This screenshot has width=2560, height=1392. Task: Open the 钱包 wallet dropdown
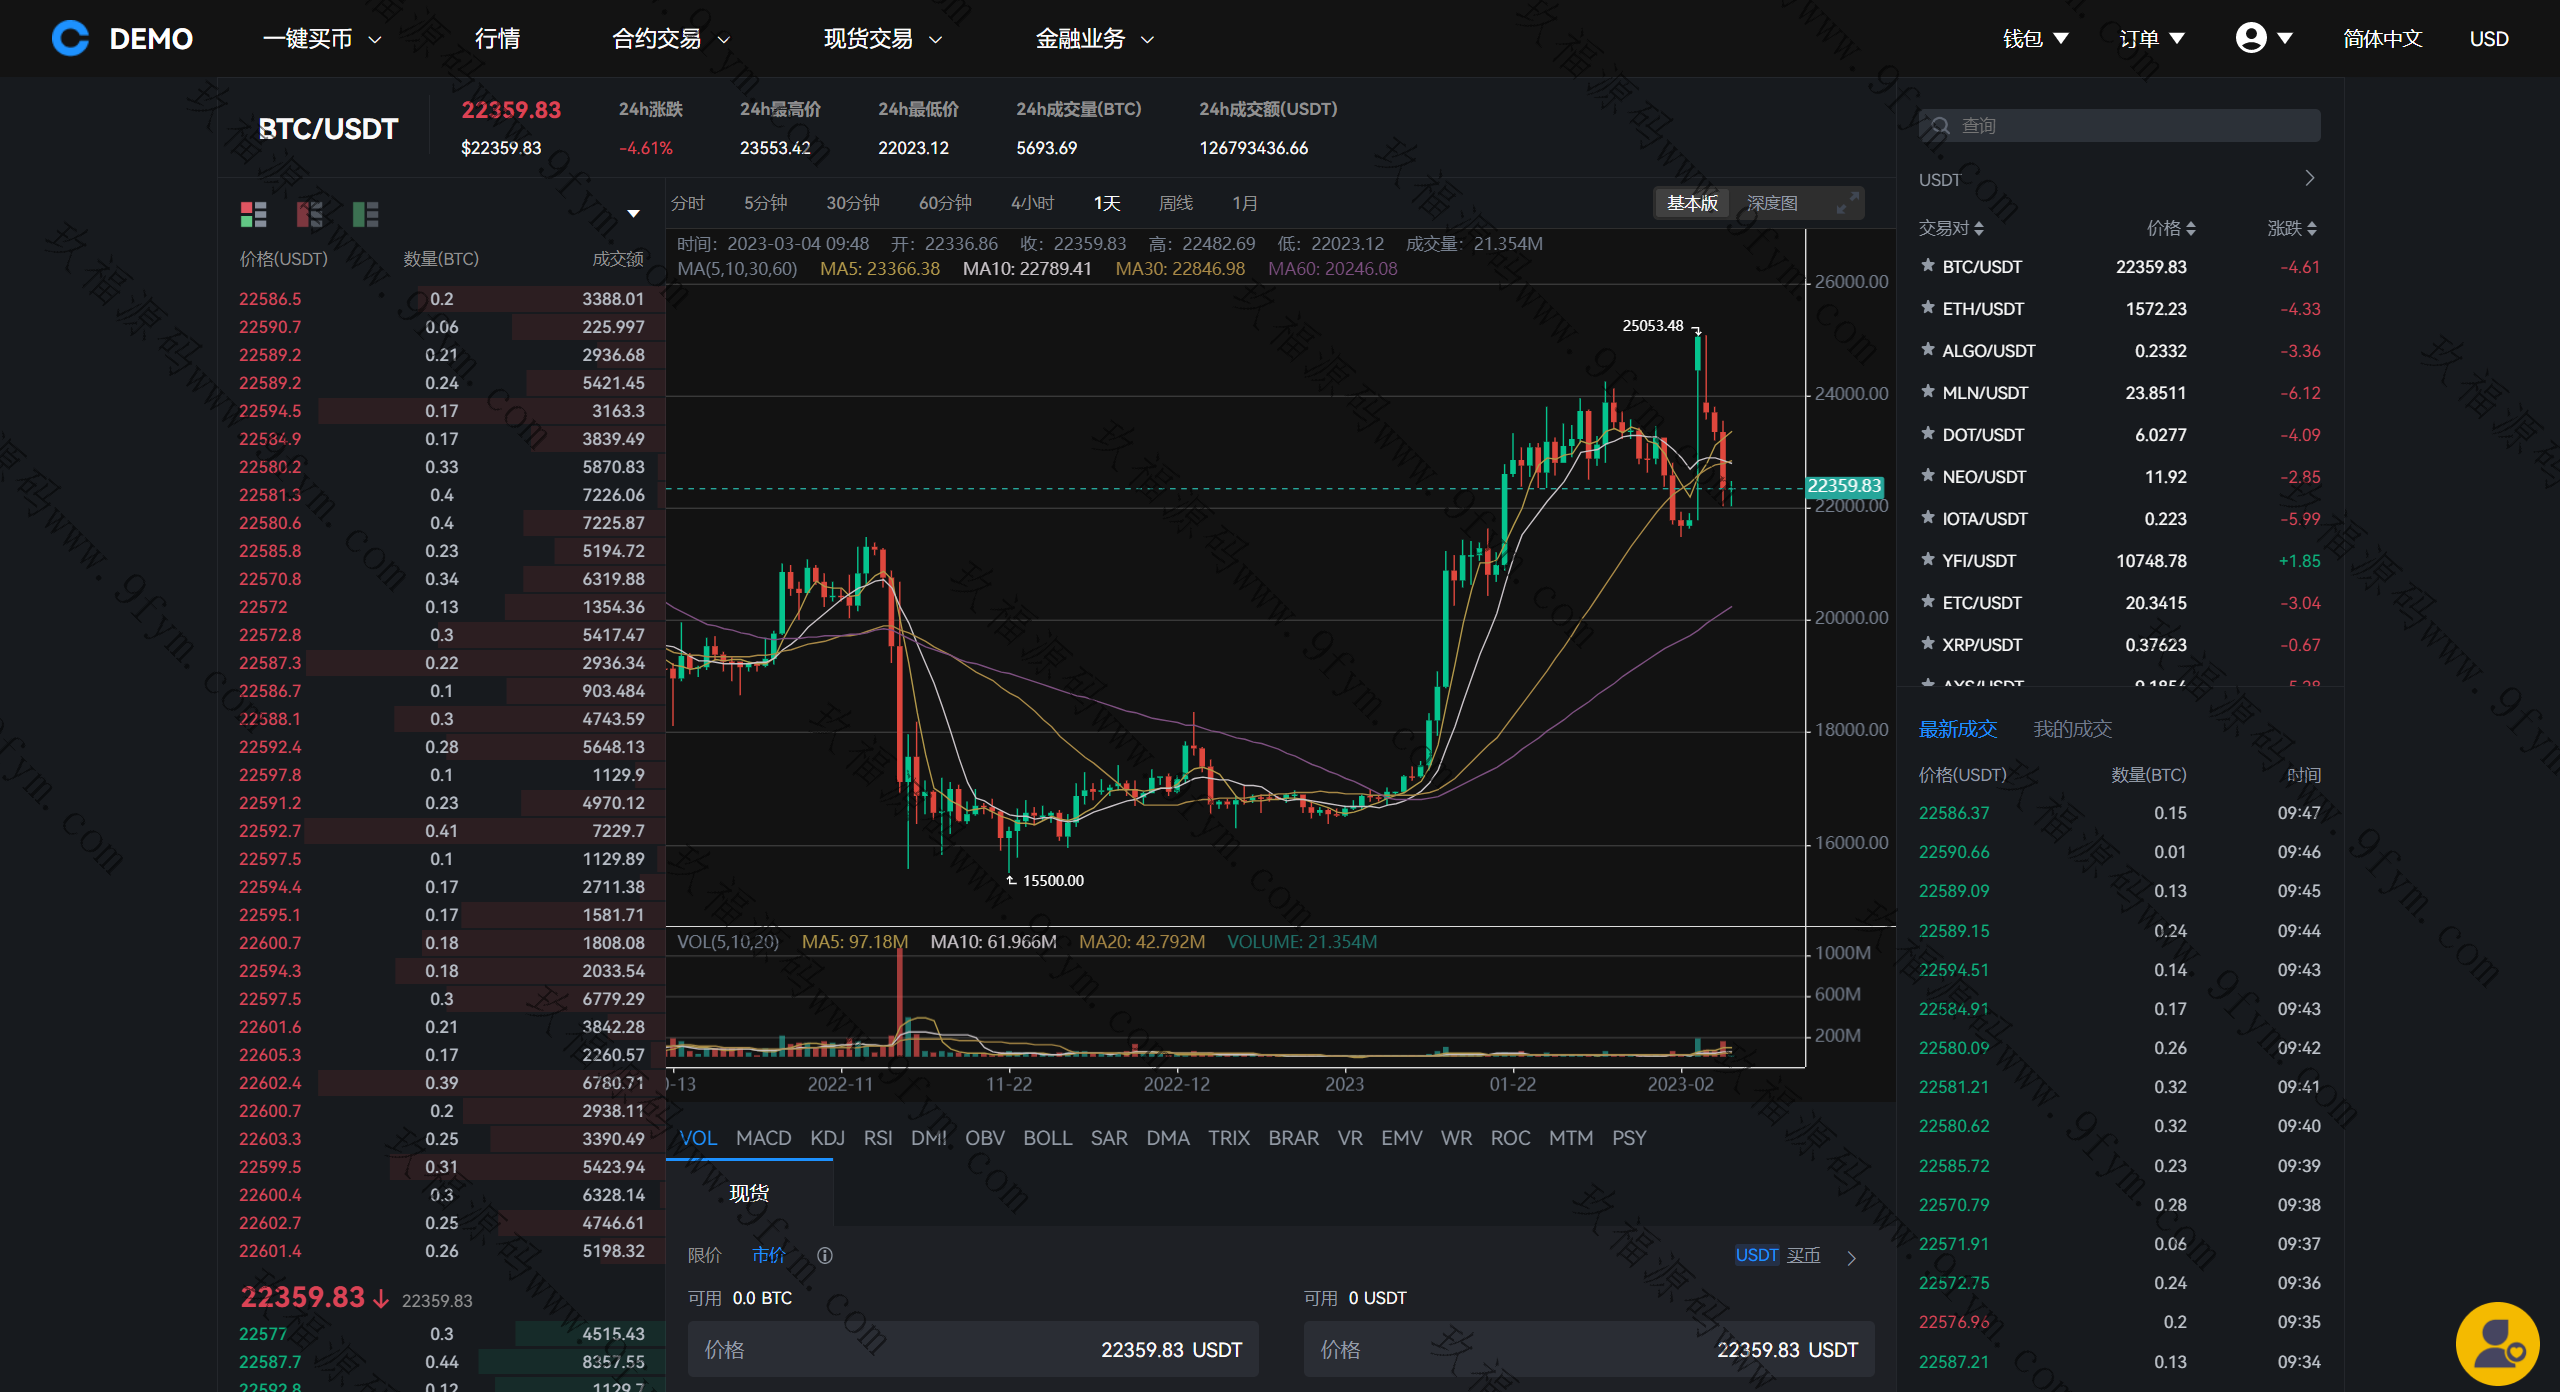pyautogui.click(x=2034, y=38)
